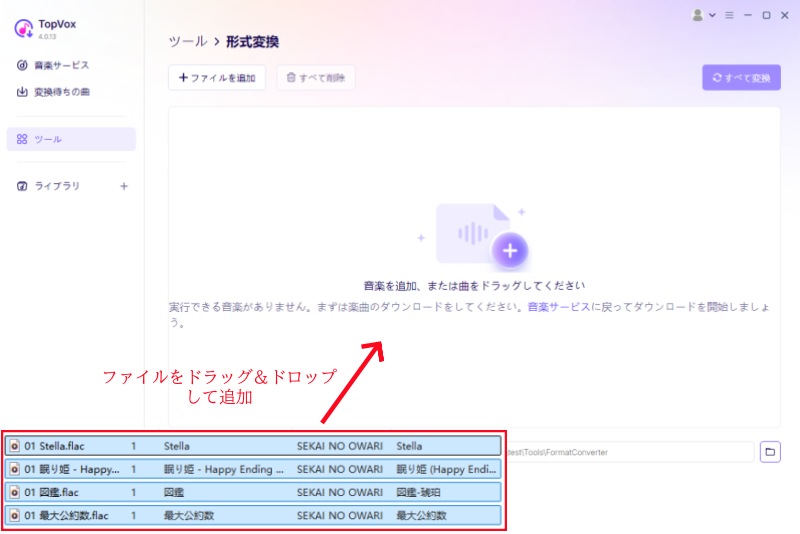This screenshot has height=534, width=800.
Task: Click the plus icon next to ライブラリ
Action: tap(124, 186)
